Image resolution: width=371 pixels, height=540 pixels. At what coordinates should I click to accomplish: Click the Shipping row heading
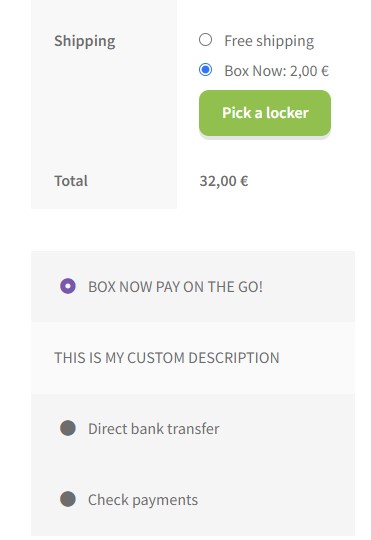[x=85, y=41]
